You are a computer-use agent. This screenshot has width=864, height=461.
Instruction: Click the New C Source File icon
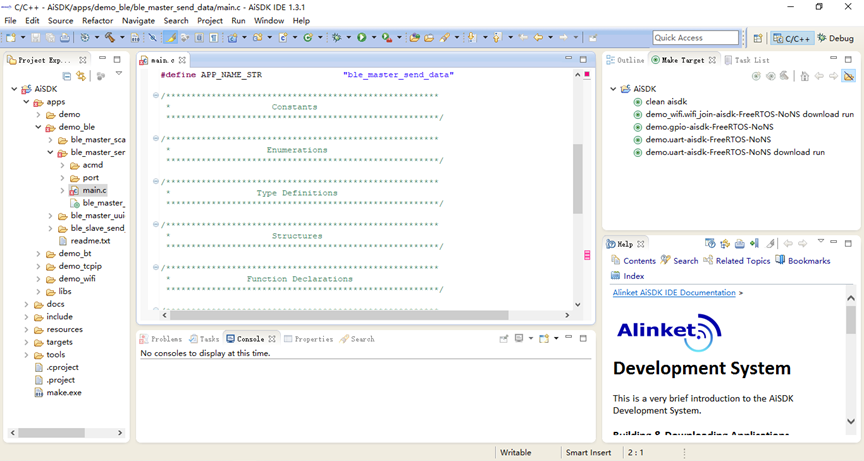click(283, 37)
